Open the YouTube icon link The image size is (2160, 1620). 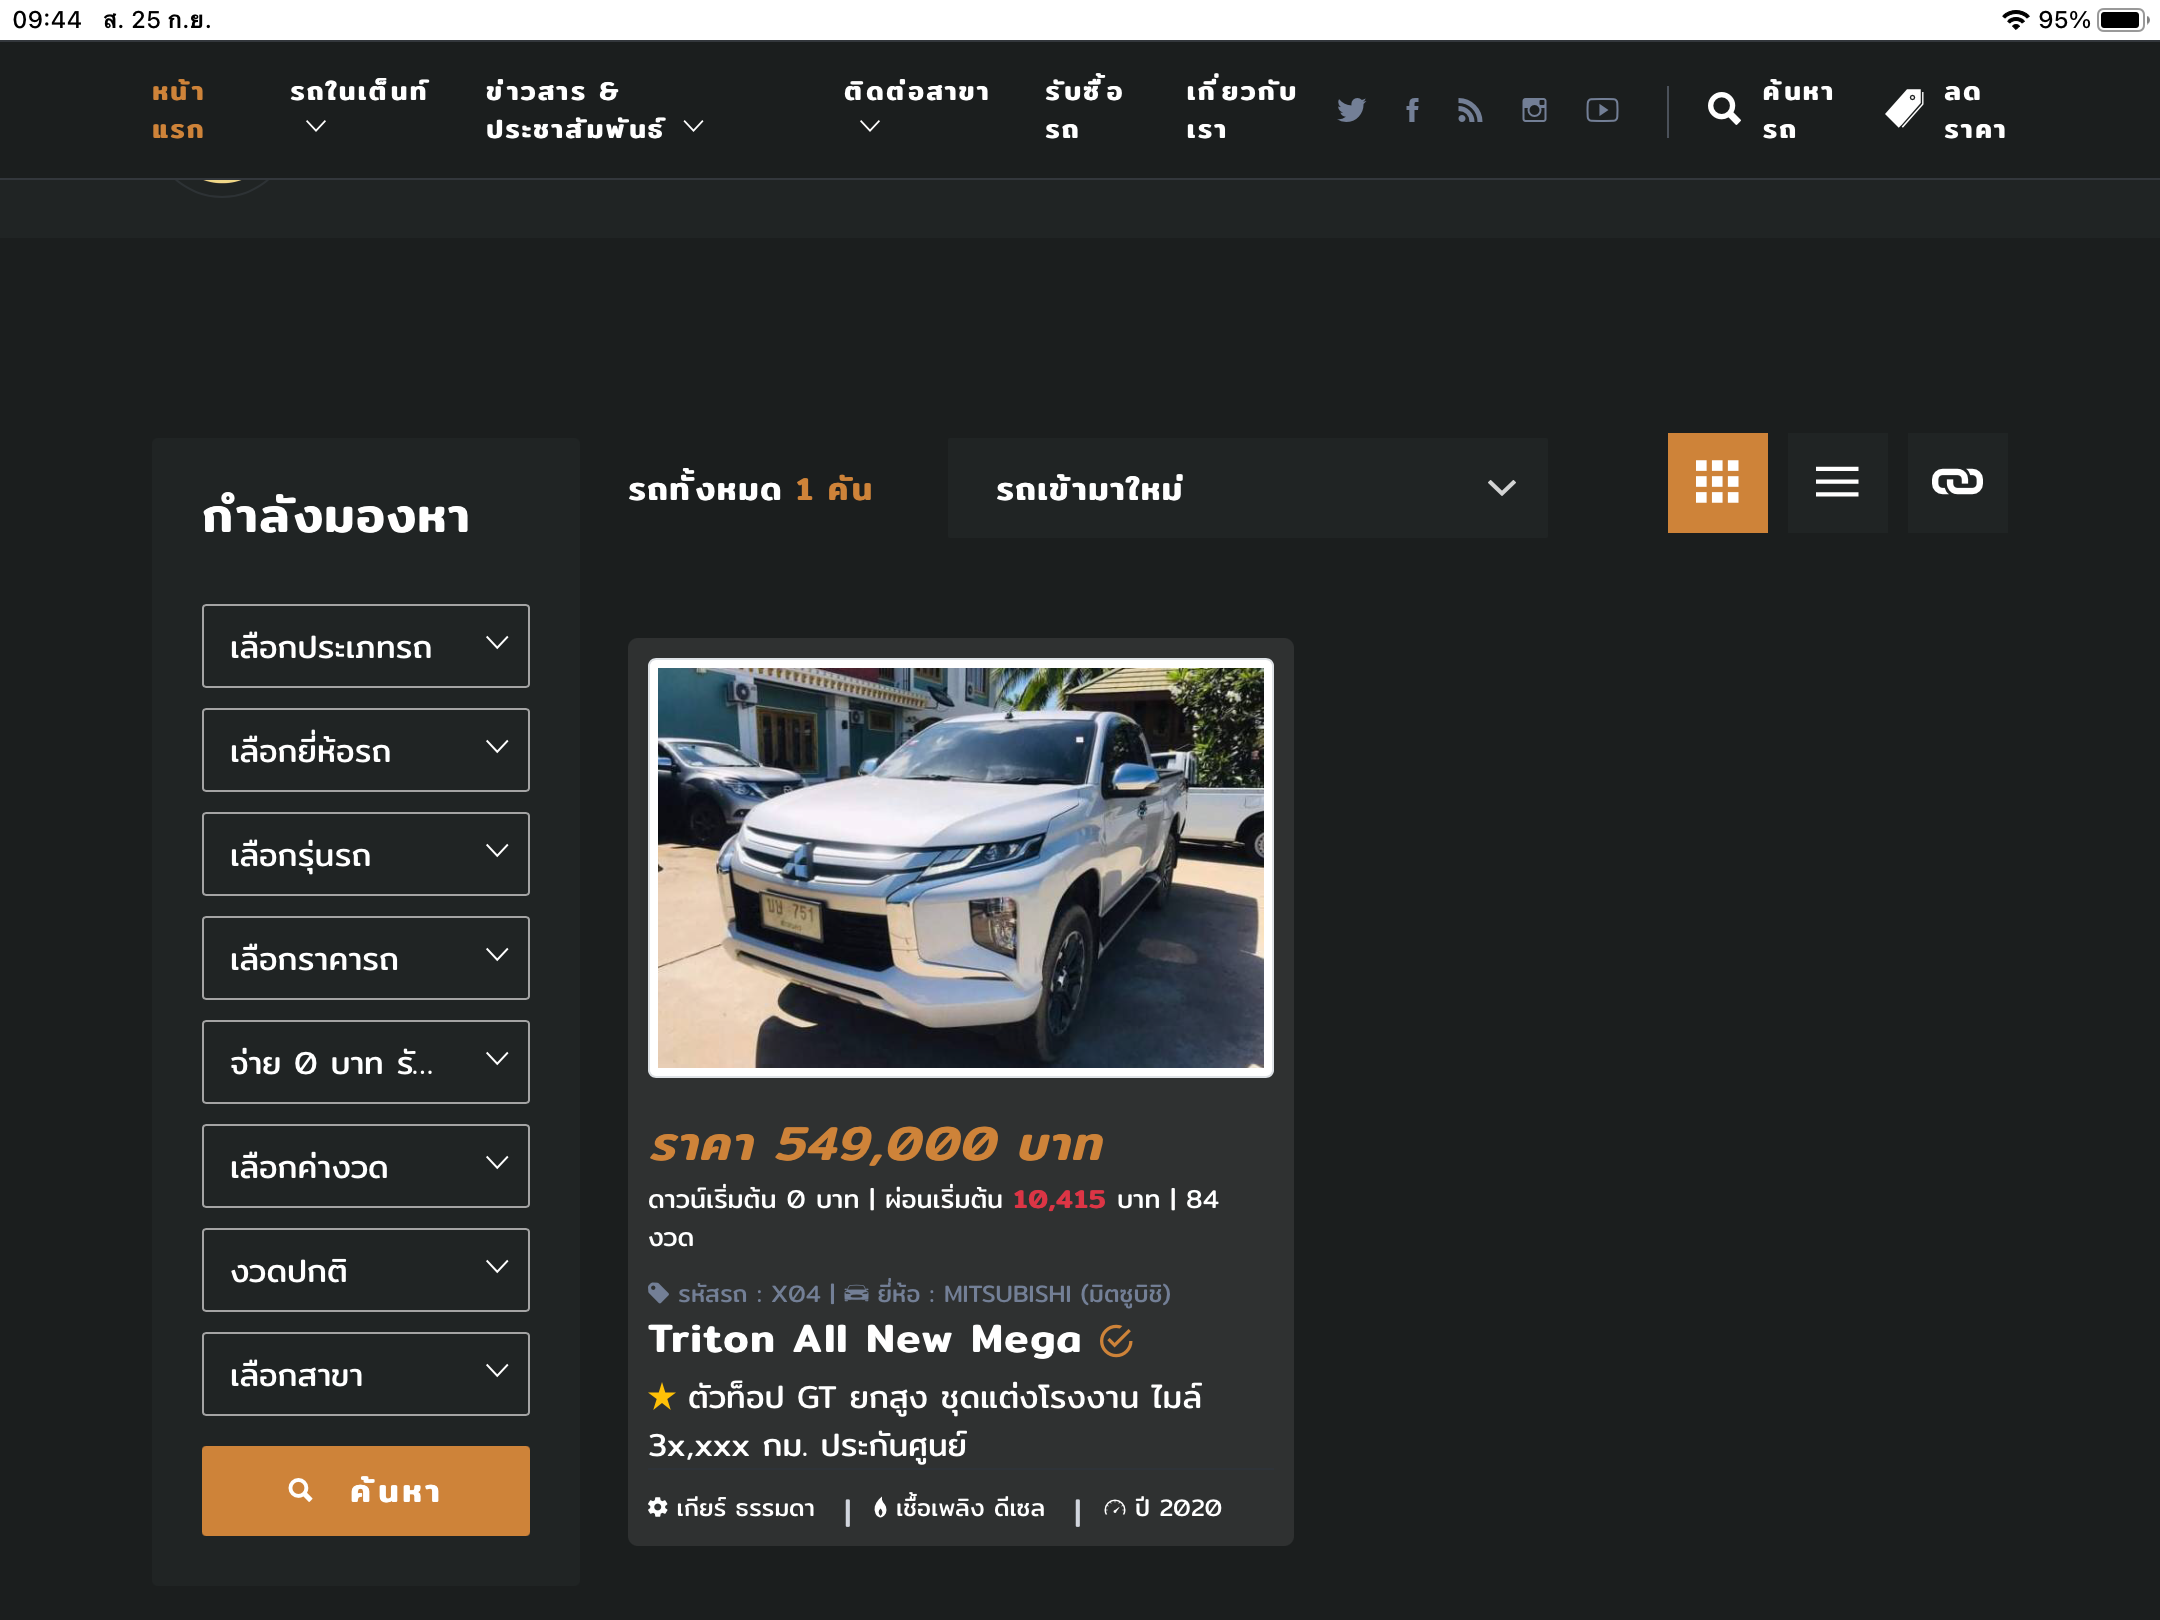tap(1602, 110)
